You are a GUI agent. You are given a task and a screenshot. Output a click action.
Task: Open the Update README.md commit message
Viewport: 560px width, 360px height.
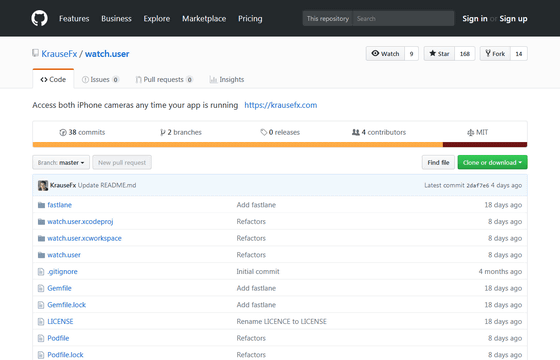107,185
